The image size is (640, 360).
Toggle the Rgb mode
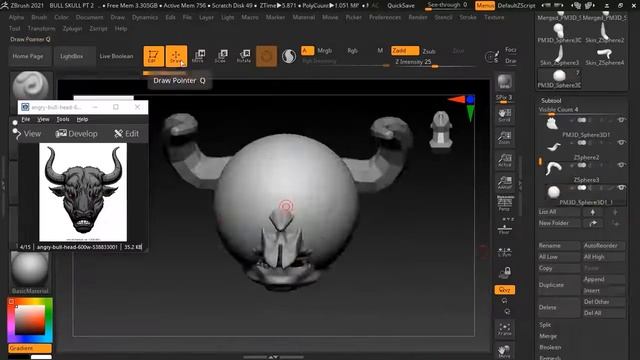pyautogui.click(x=352, y=51)
